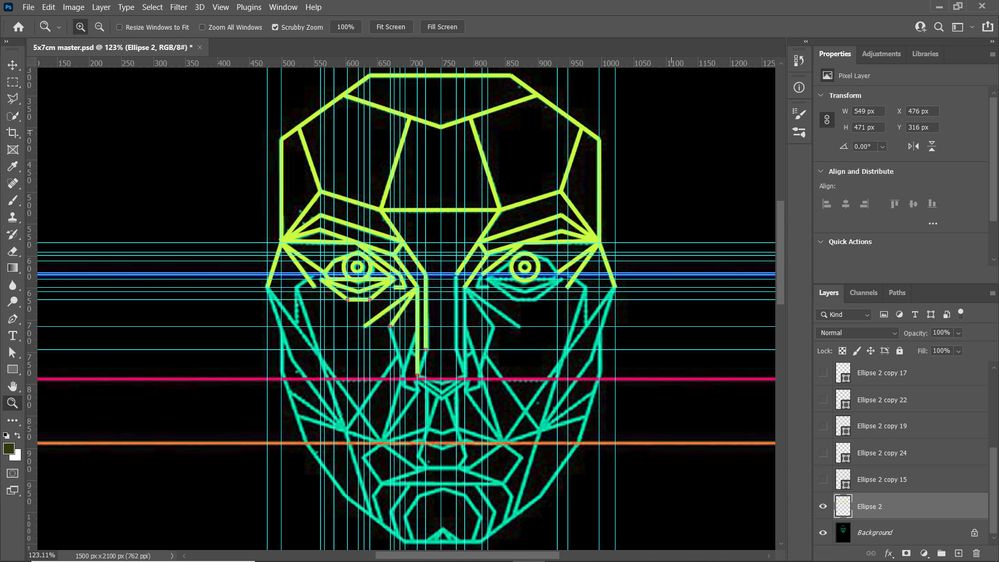The image size is (999, 562).
Task: Click the foreground color swatch
Action: click(9, 450)
